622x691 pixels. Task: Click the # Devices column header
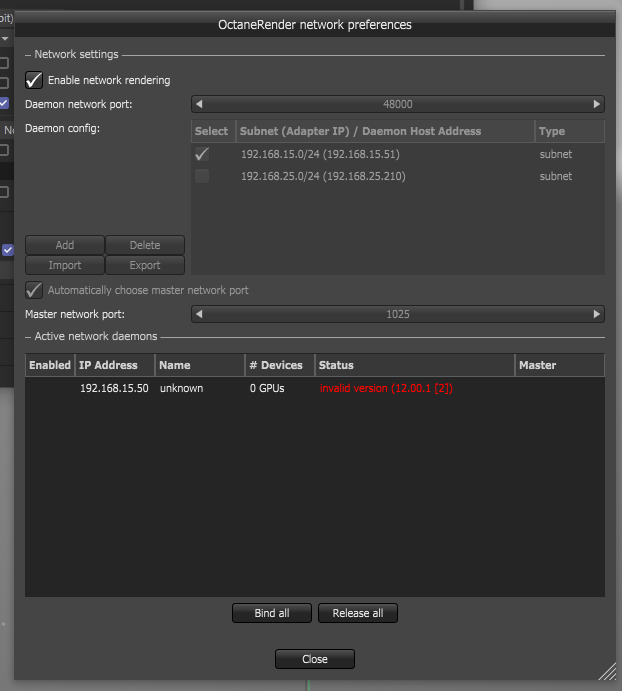tap(280, 365)
